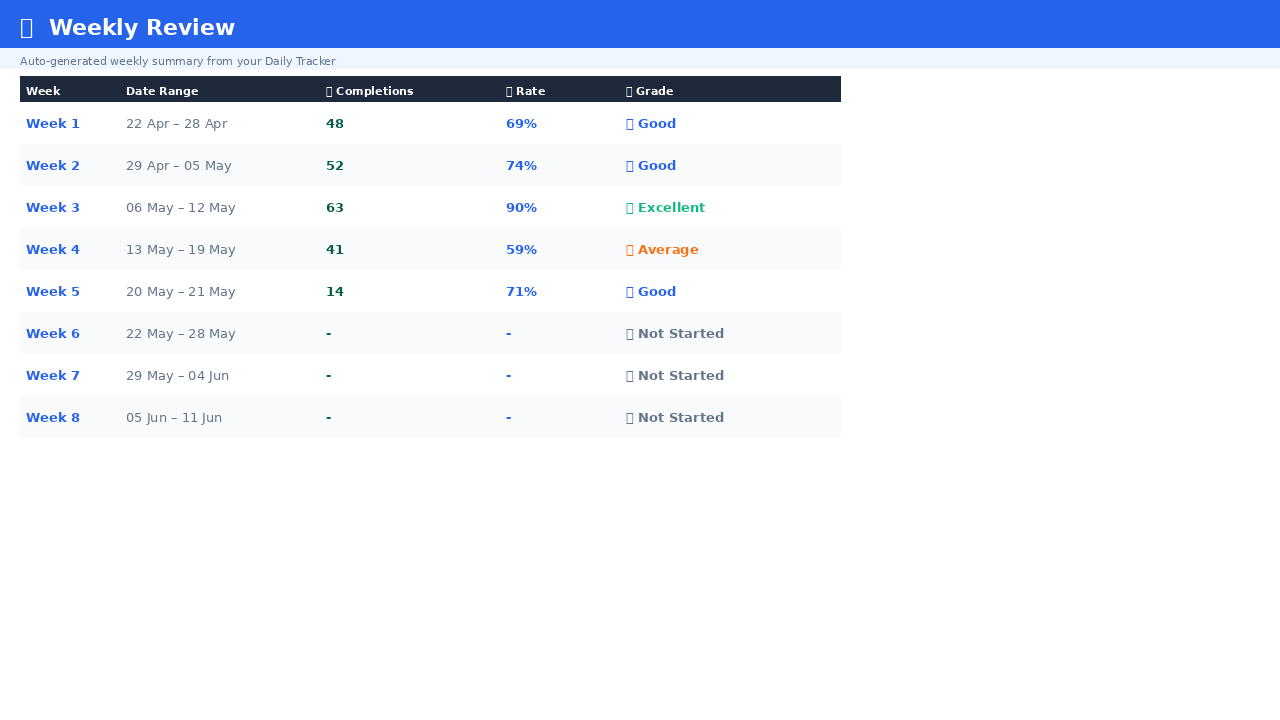Viewport: 1280px width, 720px height.
Task: Click the Rate column header
Action: tap(526, 91)
